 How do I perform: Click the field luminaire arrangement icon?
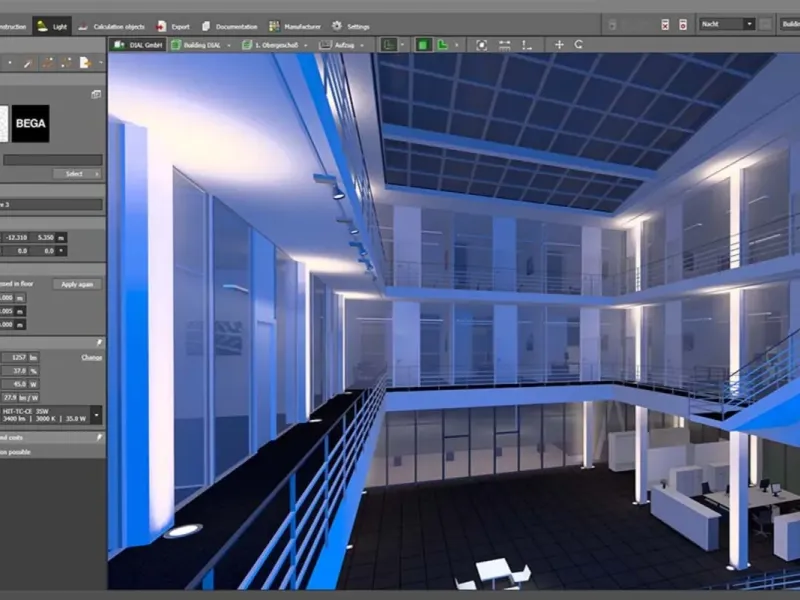coord(66,63)
